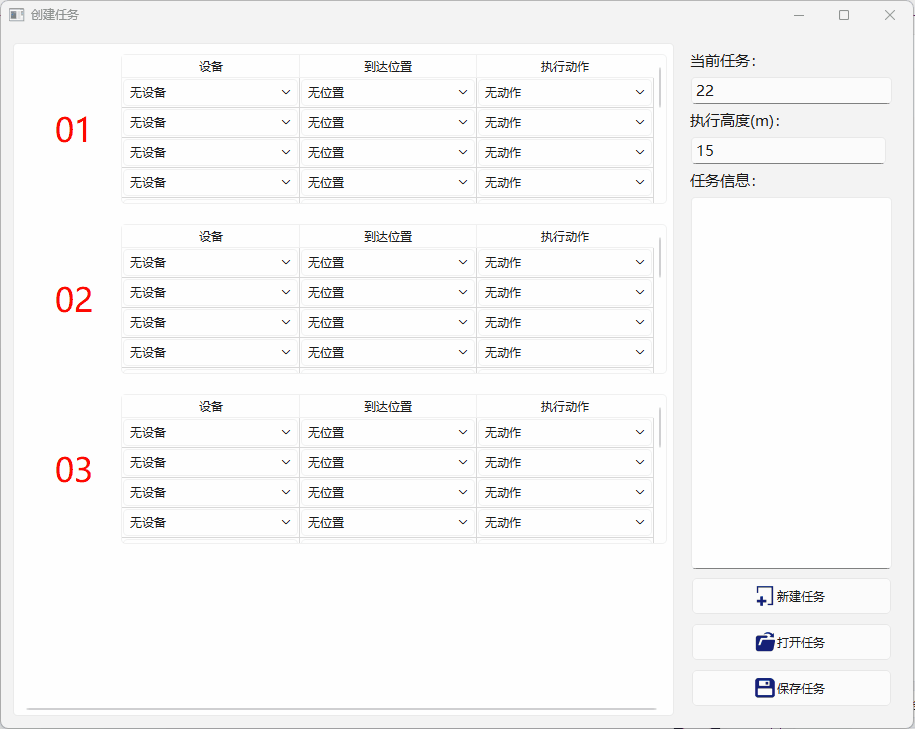Click the red 03 group label
The image size is (915, 729).
74,469
